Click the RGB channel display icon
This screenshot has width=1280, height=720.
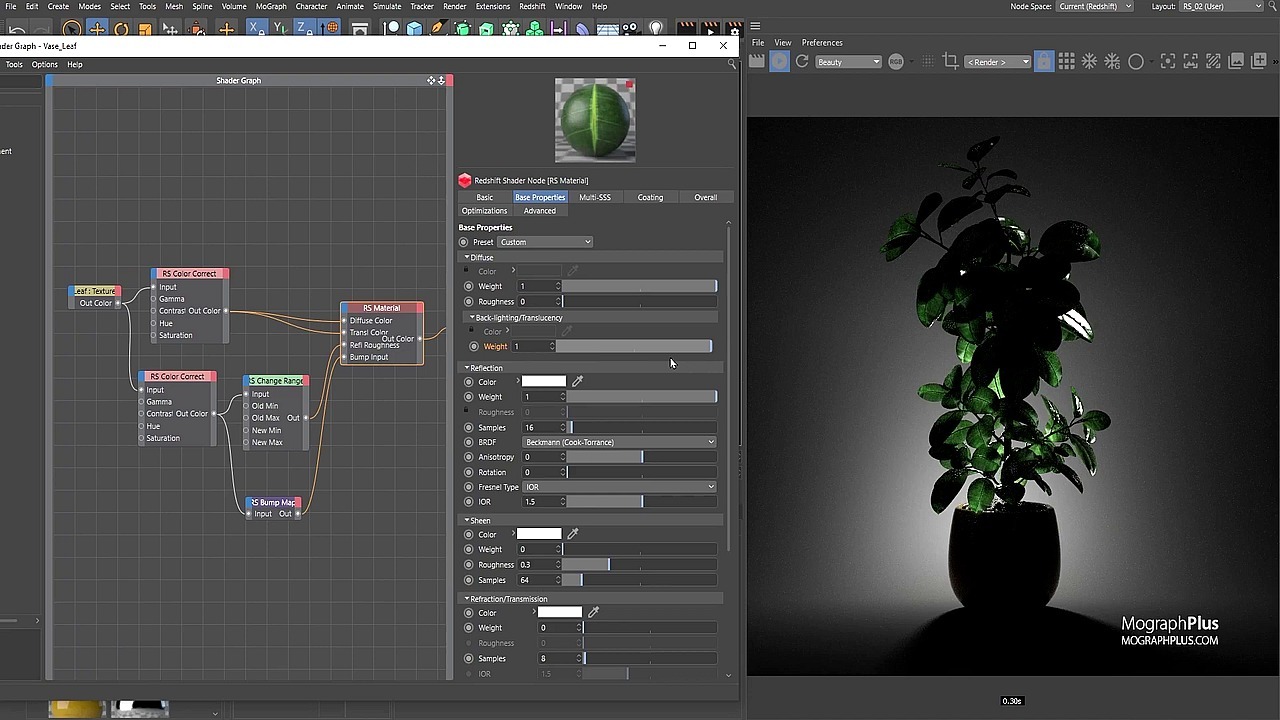click(896, 62)
